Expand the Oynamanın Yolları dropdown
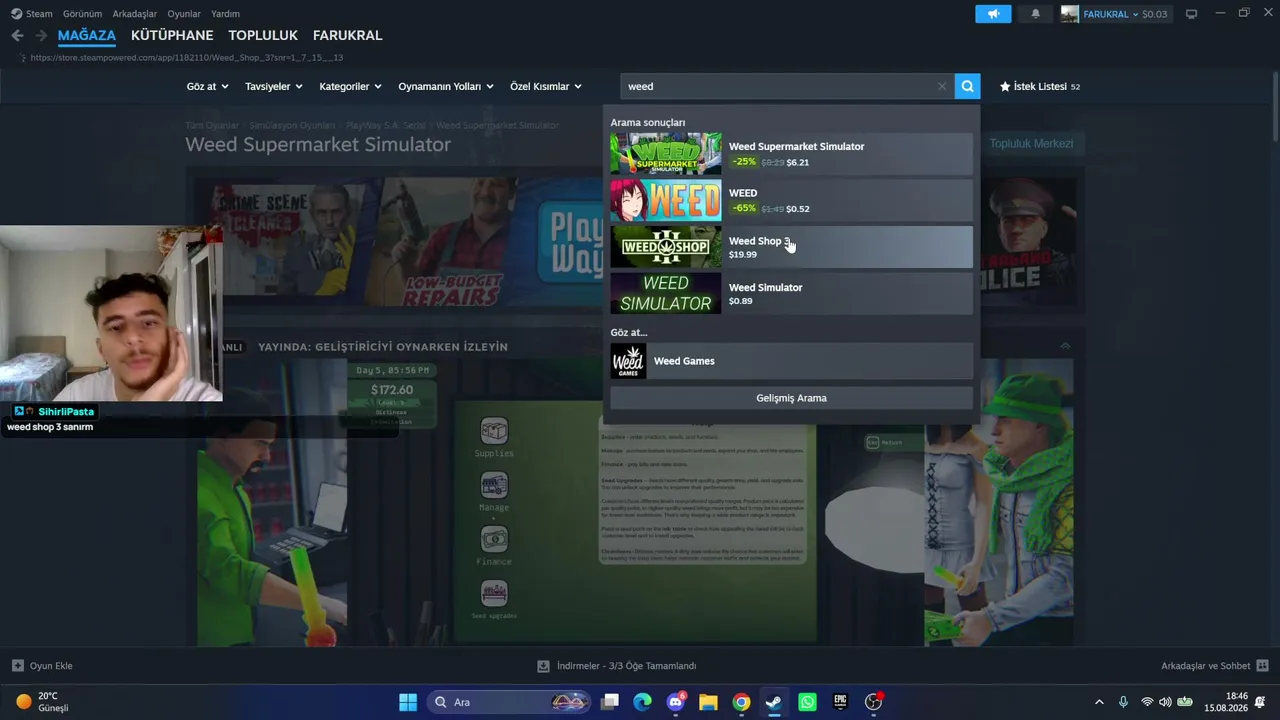The height and width of the screenshot is (720, 1280). tap(446, 87)
